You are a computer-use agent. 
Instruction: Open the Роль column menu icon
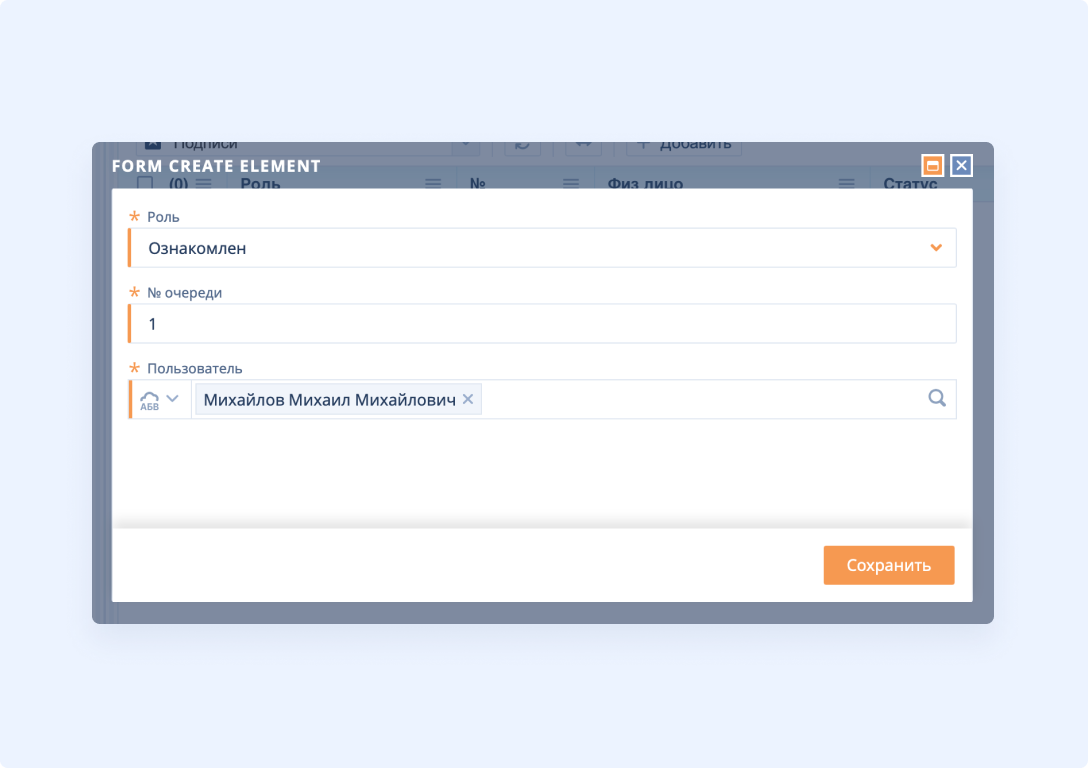pos(433,183)
